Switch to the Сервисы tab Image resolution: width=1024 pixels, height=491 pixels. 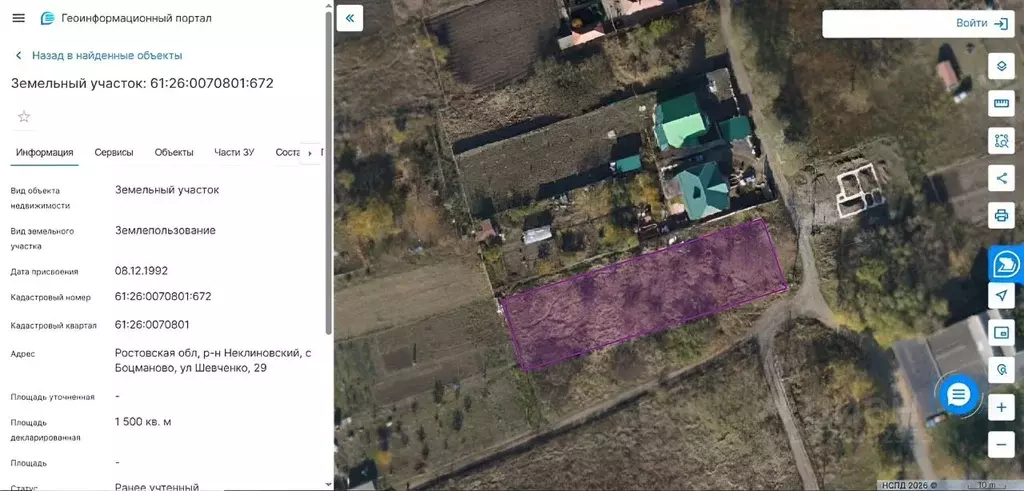click(x=114, y=152)
